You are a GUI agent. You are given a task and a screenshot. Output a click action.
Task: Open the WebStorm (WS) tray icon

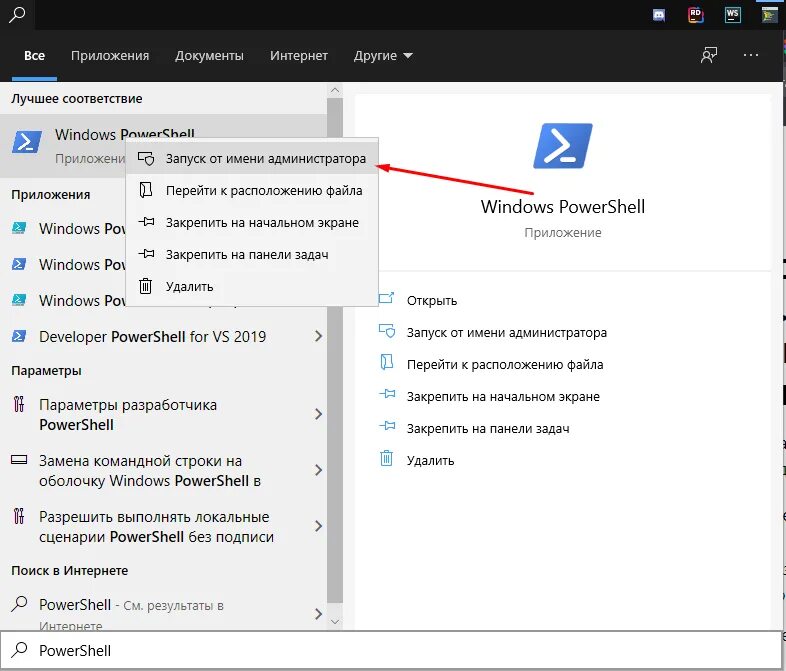tap(732, 15)
